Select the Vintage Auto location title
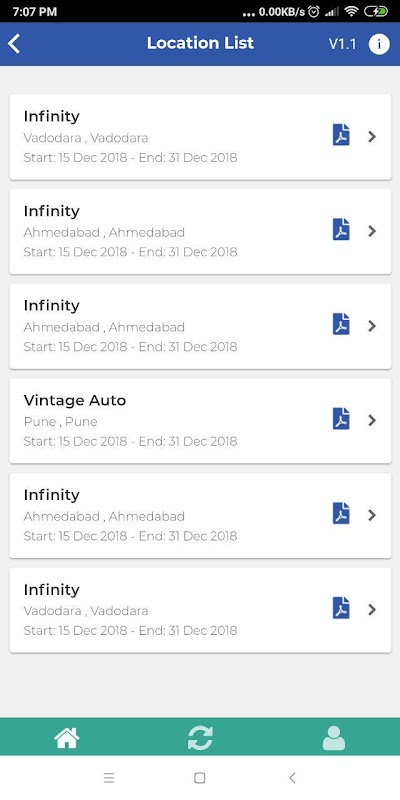400x800 pixels. 74,401
